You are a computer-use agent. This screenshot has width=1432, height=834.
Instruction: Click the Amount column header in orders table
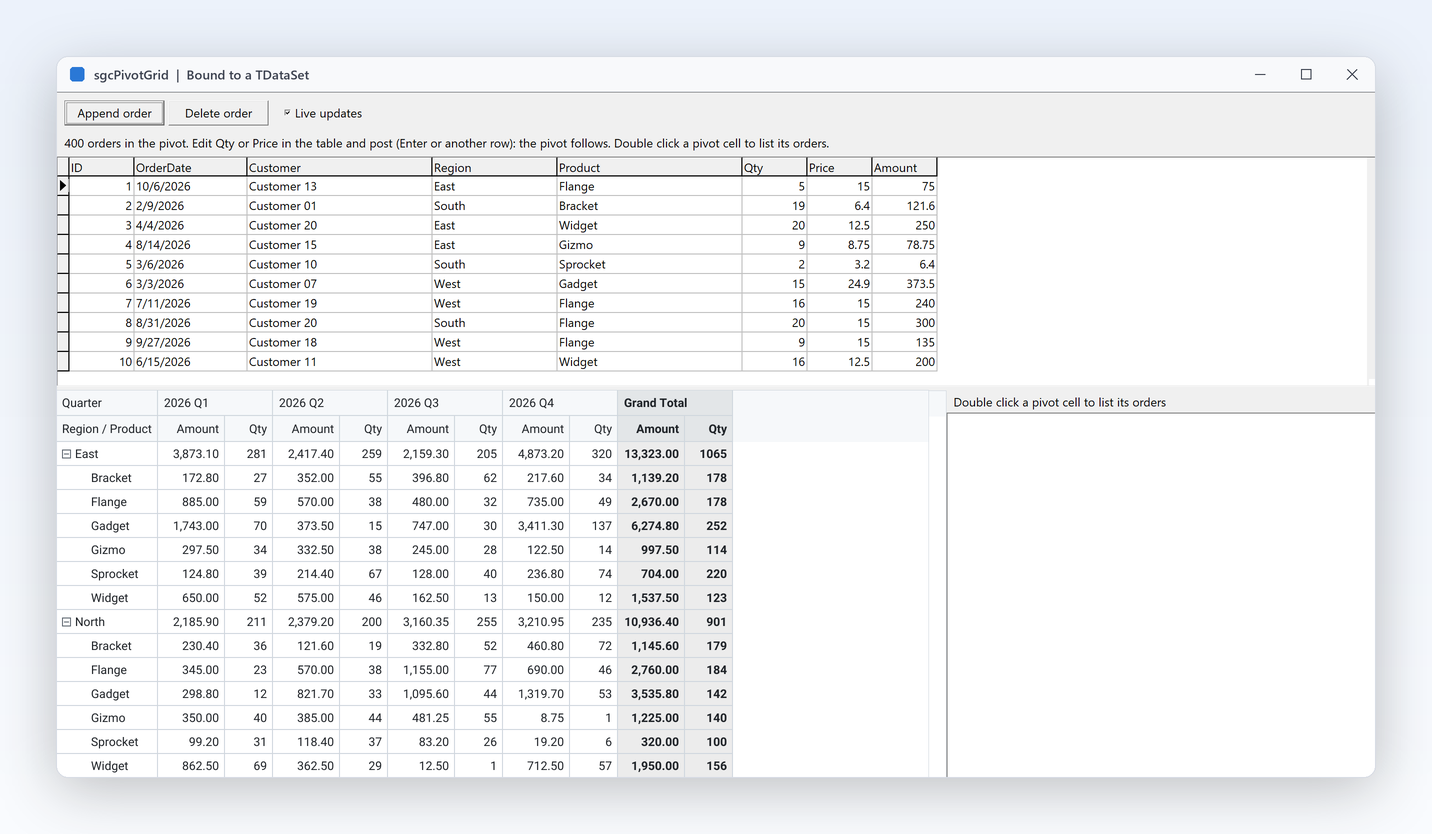[905, 167]
